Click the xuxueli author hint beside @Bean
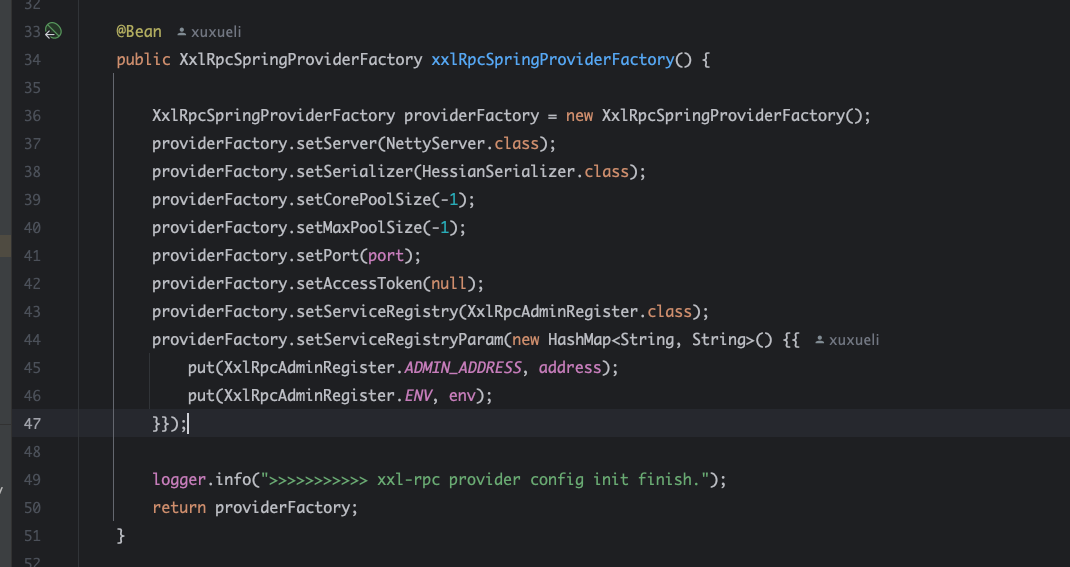The height and width of the screenshot is (567, 1070). point(209,32)
